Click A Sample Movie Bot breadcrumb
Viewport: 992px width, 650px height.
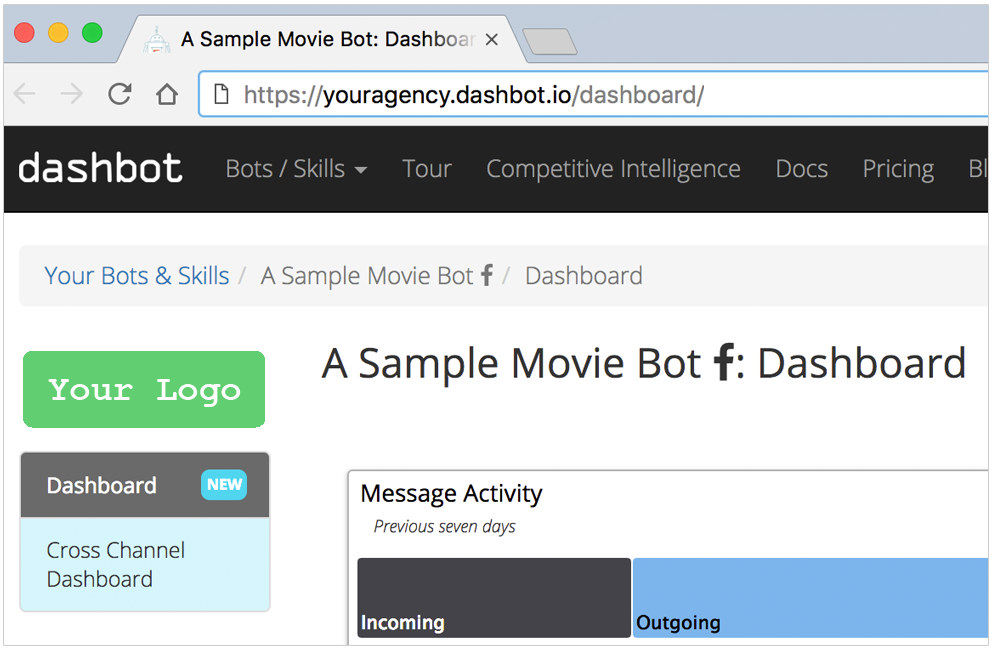(367, 276)
